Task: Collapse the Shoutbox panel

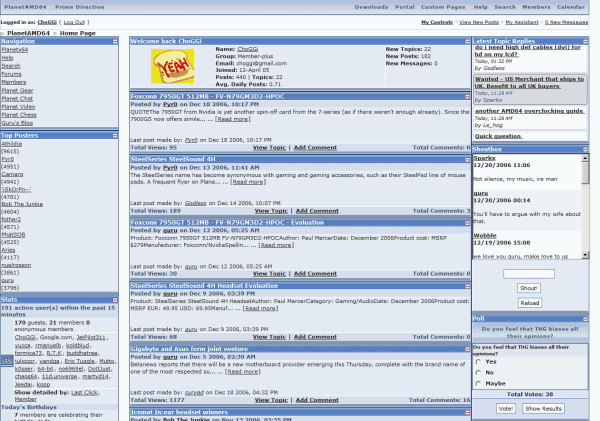Action: [x=585, y=149]
